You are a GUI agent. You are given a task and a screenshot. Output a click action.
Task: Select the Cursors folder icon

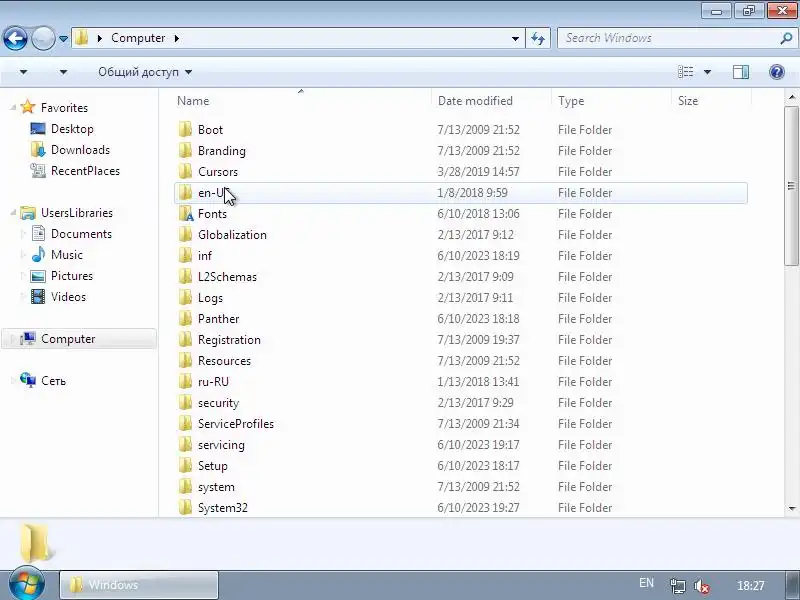pyautogui.click(x=185, y=171)
